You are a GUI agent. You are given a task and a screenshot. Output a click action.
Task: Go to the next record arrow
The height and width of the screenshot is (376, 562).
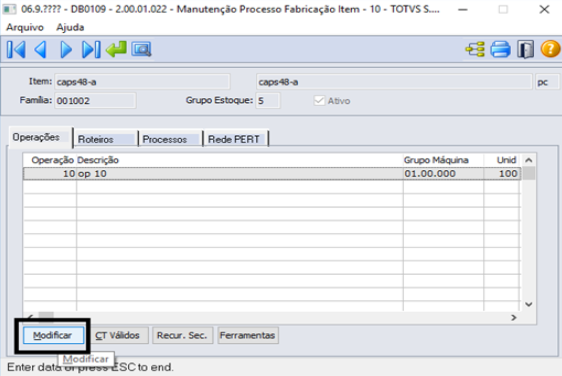pyautogui.click(x=65, y=49)
